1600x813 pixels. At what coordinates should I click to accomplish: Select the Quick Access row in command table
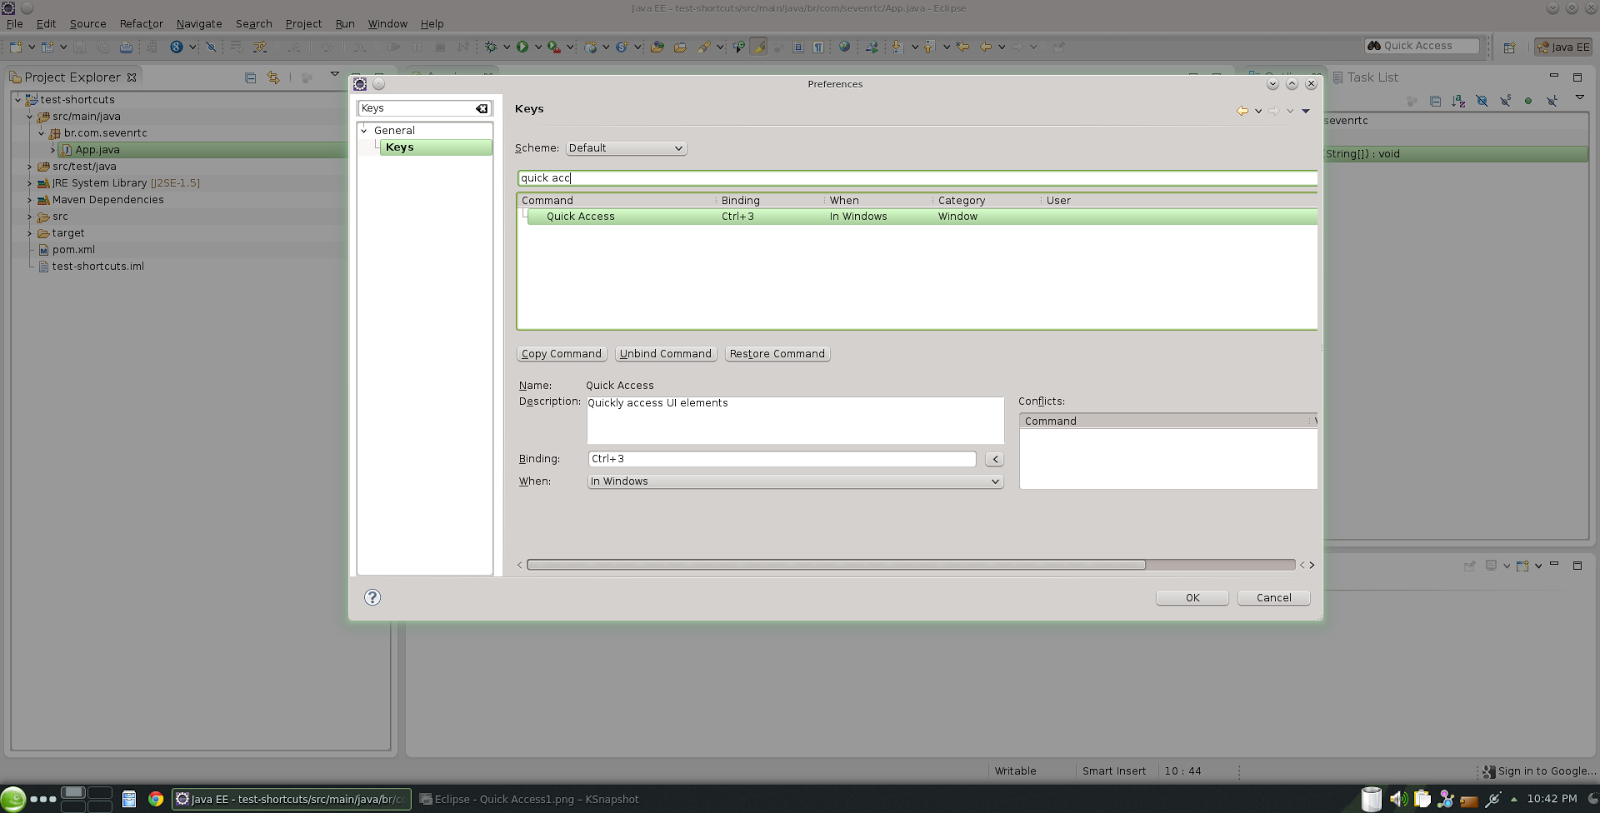pyautogui.click(x=921, y=216)
